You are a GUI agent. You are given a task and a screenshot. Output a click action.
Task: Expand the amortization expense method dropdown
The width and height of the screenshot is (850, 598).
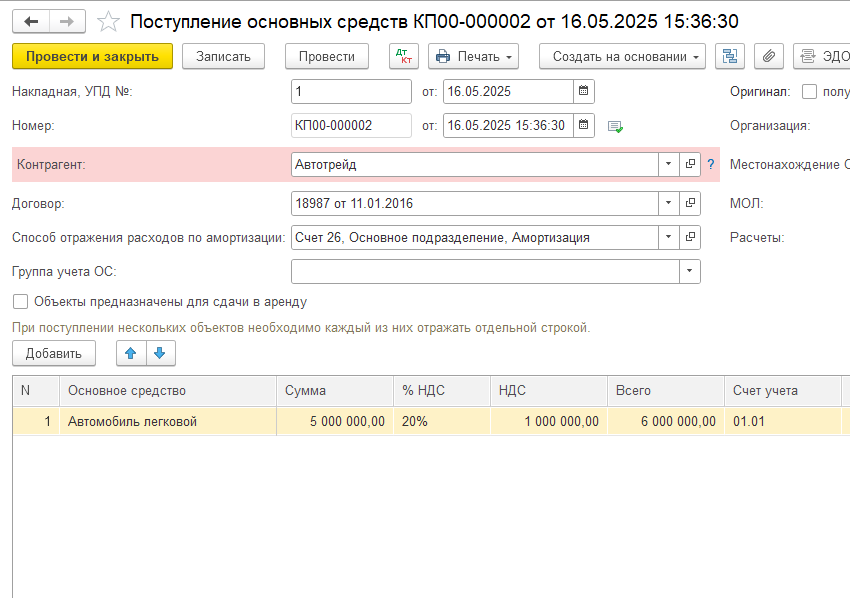click(669, 237)
